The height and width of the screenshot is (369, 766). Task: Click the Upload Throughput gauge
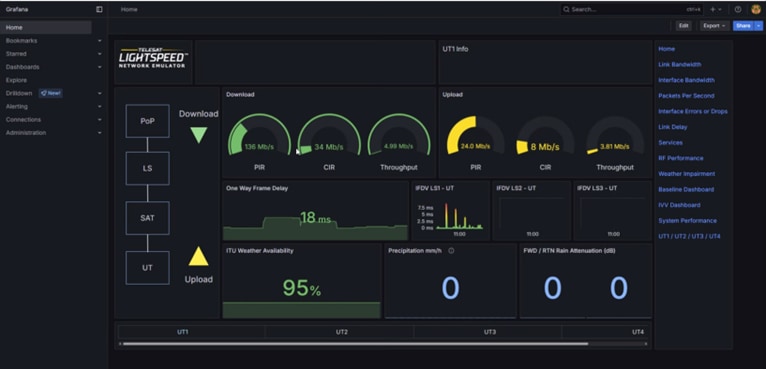click(615, 136)
